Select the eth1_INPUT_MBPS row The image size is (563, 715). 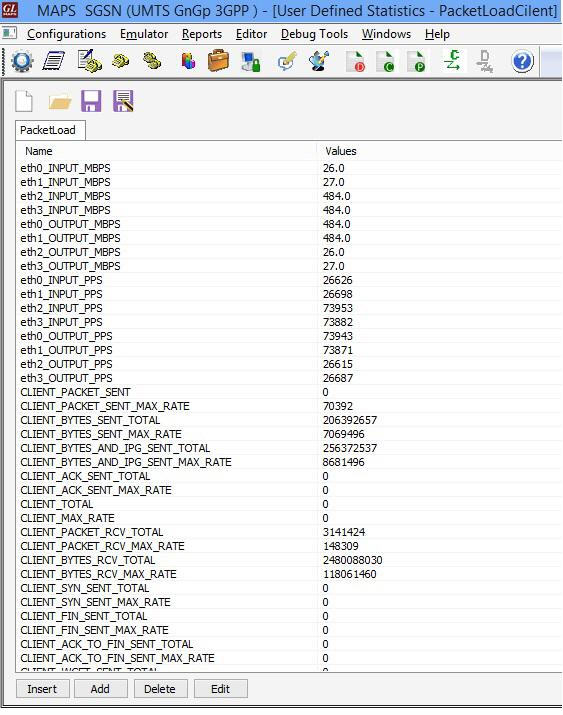pyautogui.click(x=289, y=182)
